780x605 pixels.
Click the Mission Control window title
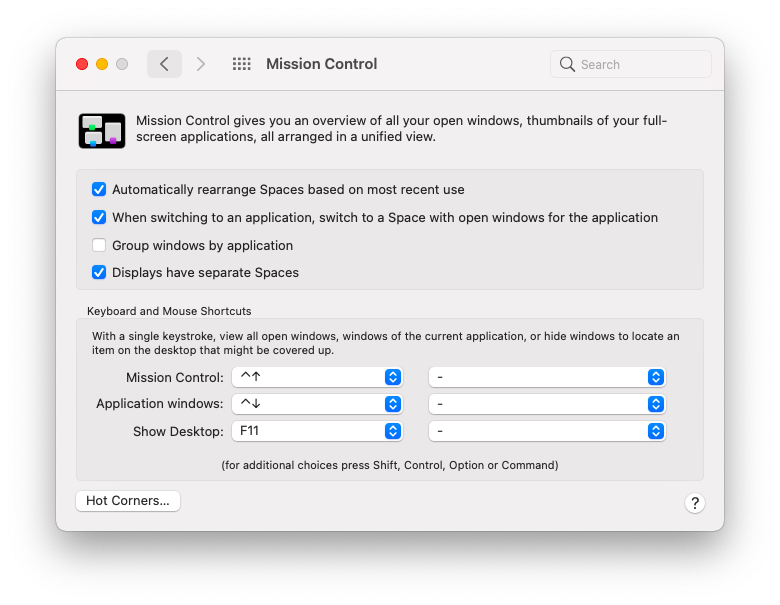point(321,64)
